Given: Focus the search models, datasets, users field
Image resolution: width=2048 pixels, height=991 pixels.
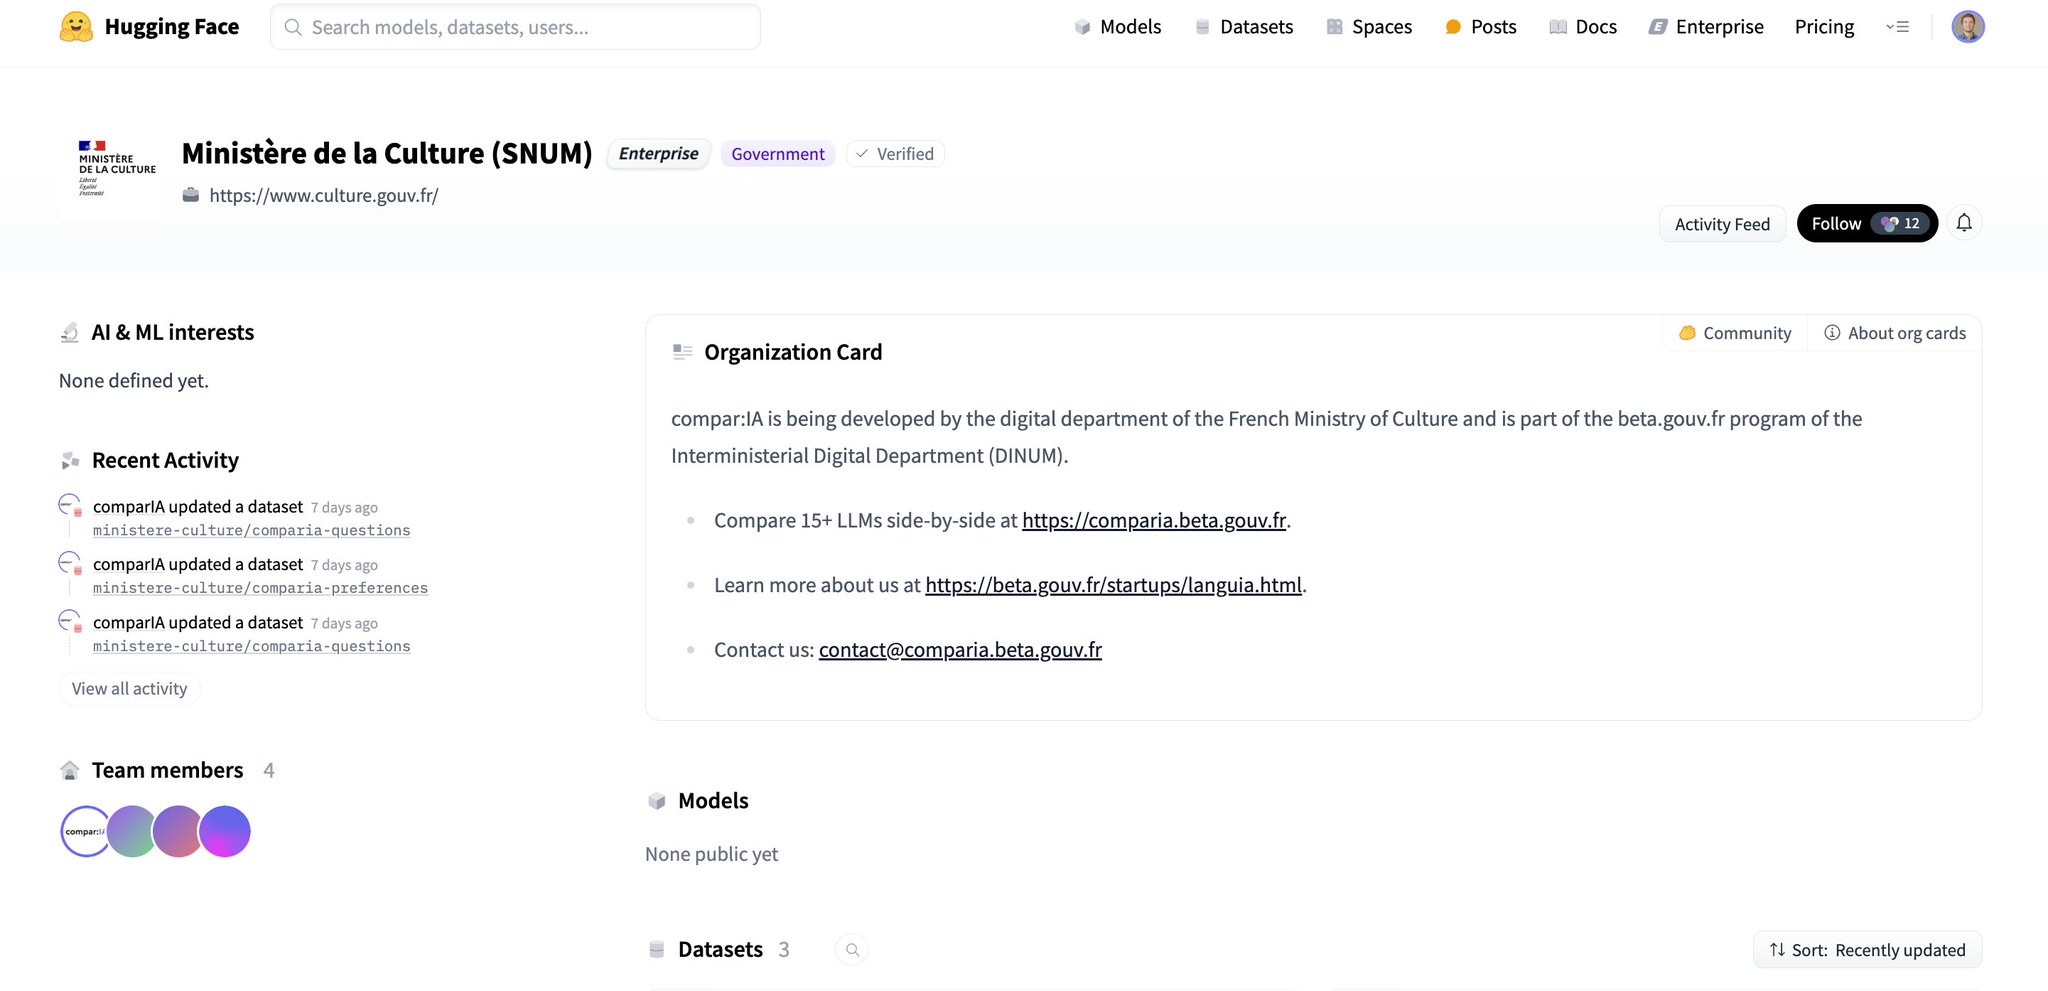Looking at the screenshot, I should [x=515, y=27].
